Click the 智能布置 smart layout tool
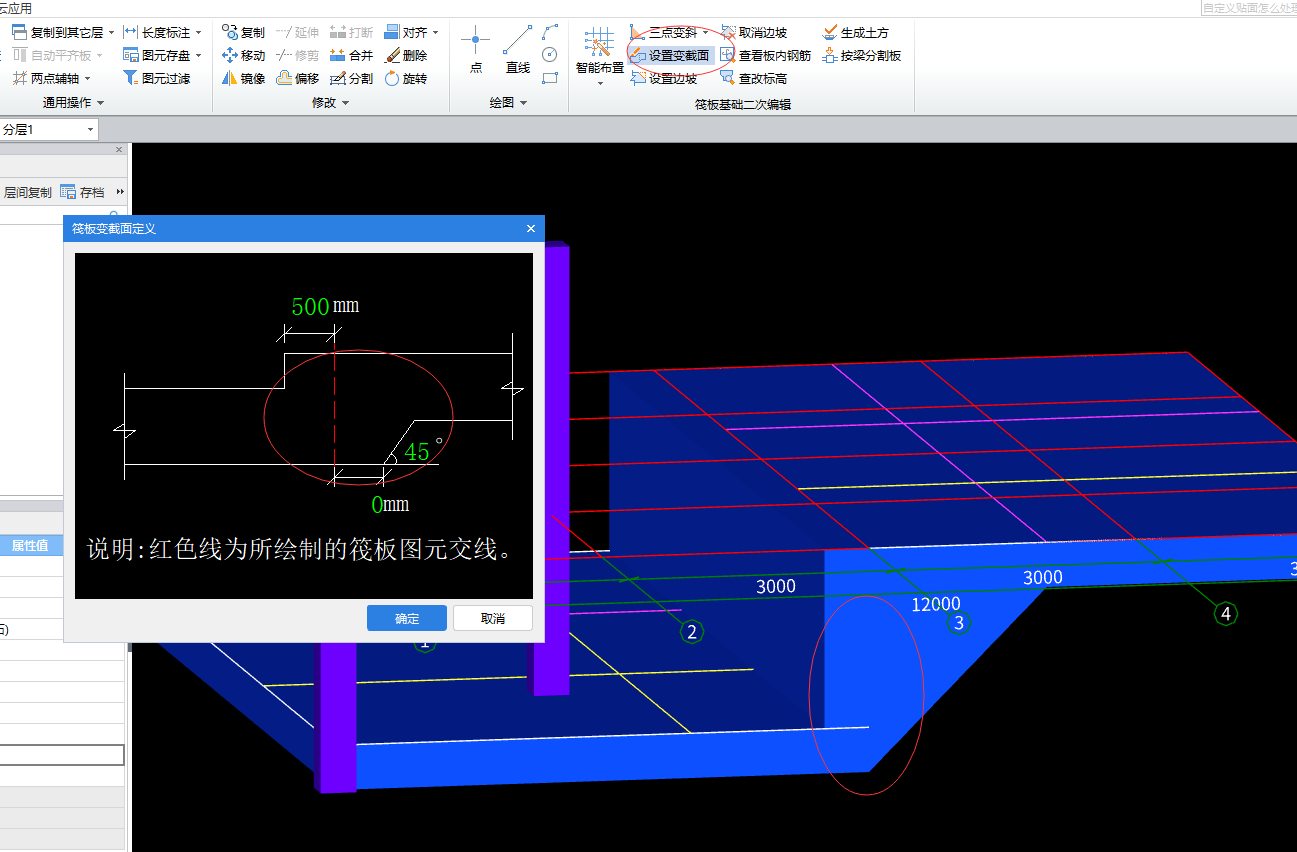 tap(599, 50)
